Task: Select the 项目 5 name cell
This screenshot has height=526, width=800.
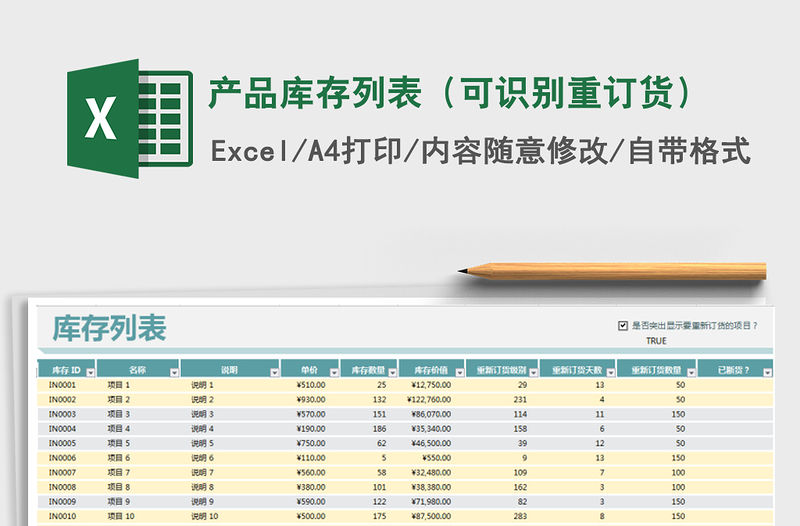Action: pyautogui.click(x=119, y=443)
